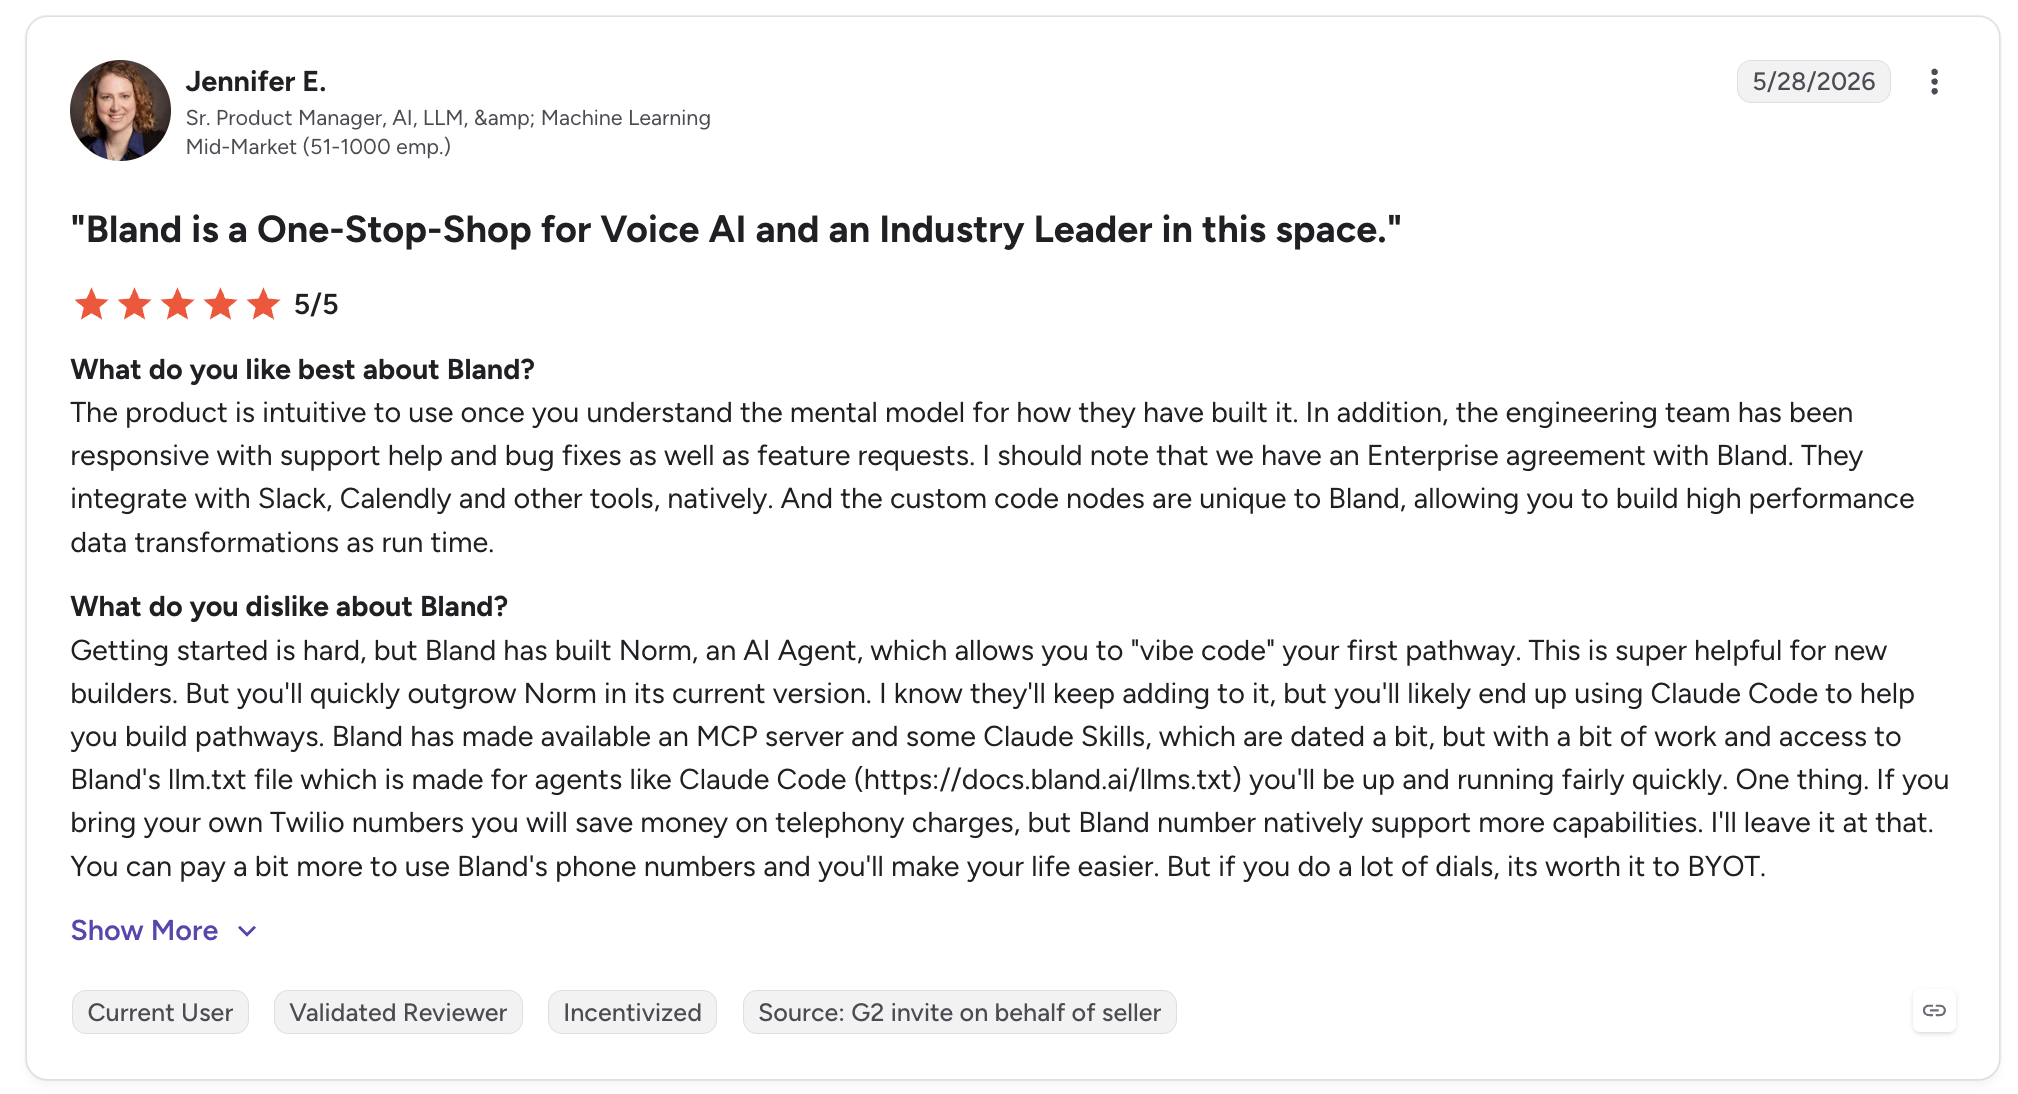Click the 5/28/2026 date badge
This screenshot has height=1094, width=2018.
click(x=1813, y=81)
